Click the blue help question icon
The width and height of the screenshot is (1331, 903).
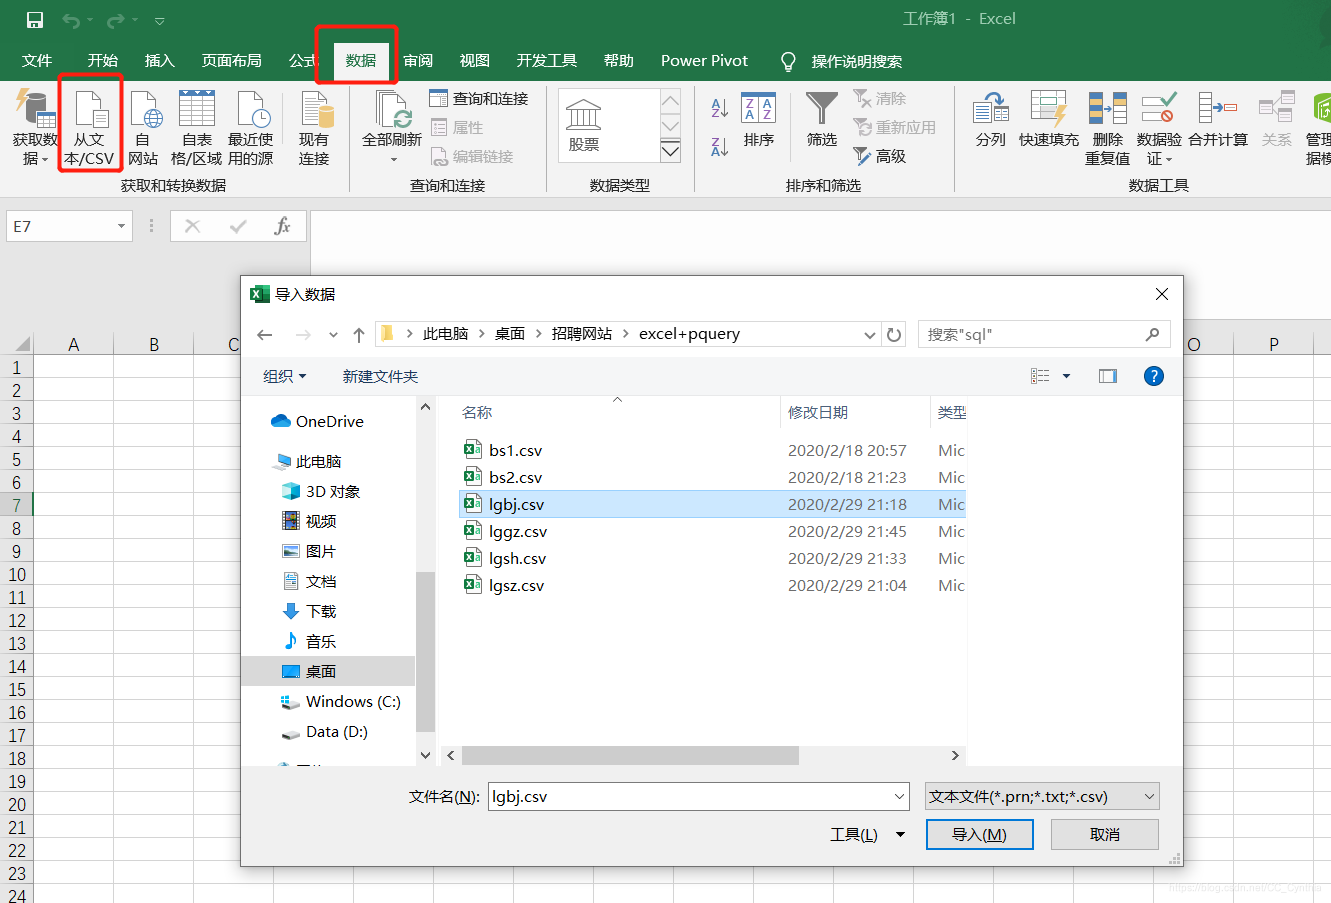(x=1153, y=376)
